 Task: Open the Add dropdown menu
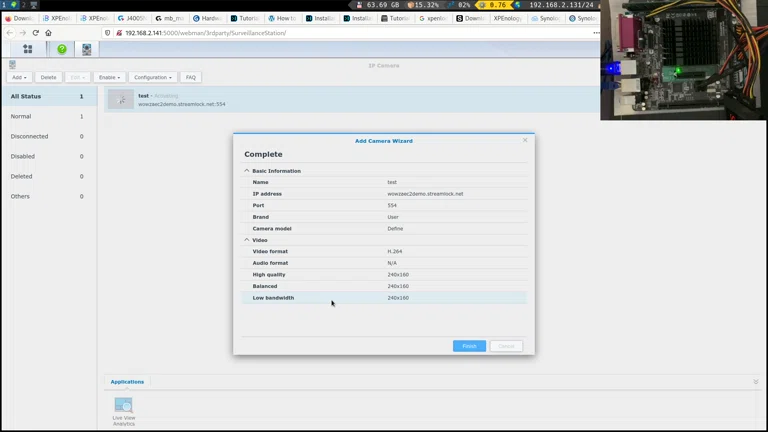pos(19,77)
